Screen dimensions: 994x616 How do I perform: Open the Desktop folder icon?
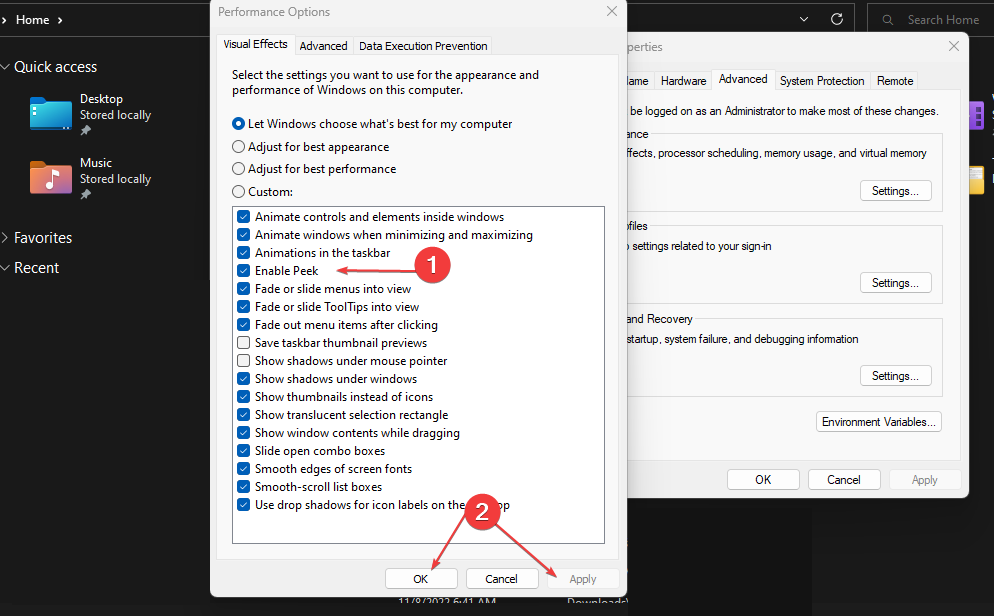(51, 114)
